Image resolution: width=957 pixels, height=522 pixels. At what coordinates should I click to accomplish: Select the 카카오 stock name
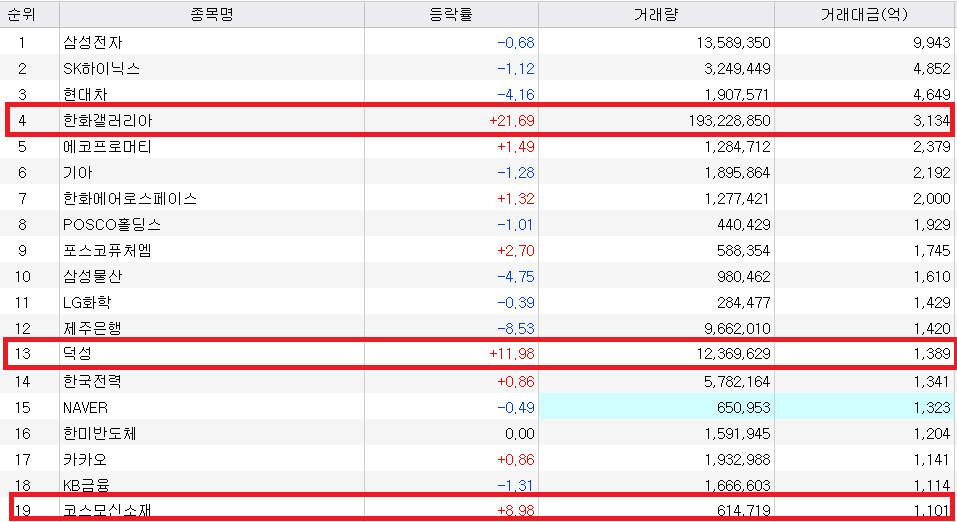click(x=85, y=460)
